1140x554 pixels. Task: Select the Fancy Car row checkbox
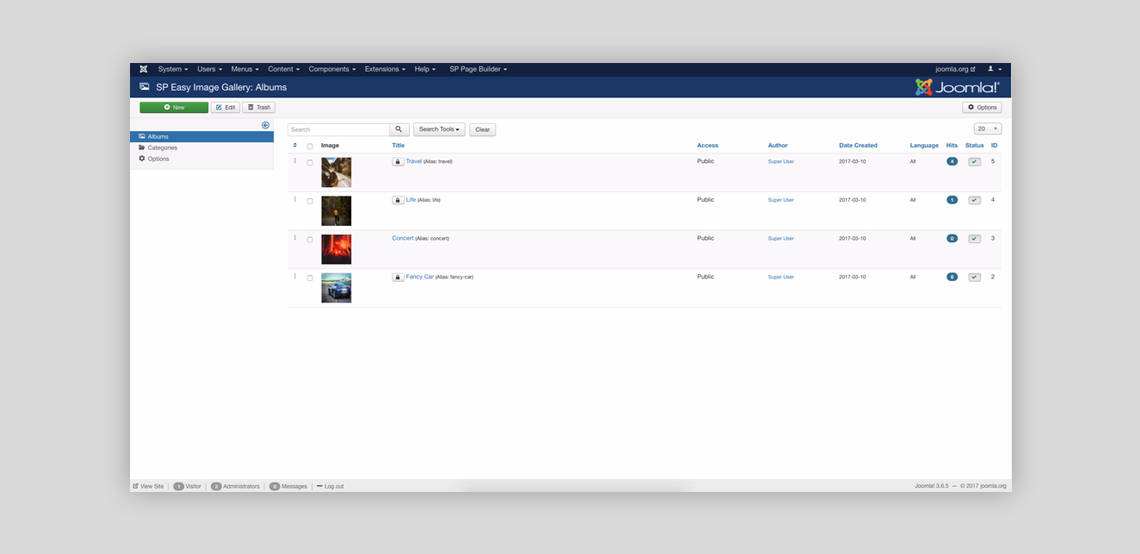click(x=310, y=278)
